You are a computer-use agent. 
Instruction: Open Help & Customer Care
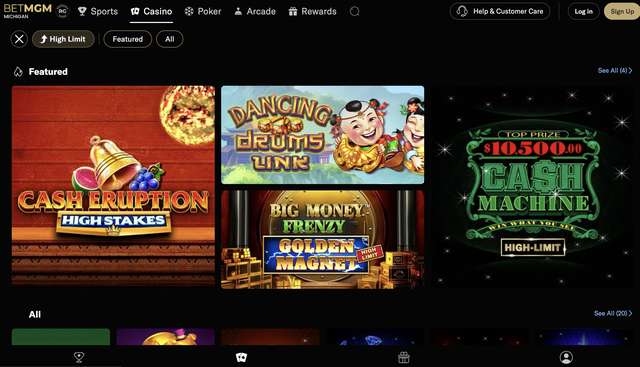[500, 11]
